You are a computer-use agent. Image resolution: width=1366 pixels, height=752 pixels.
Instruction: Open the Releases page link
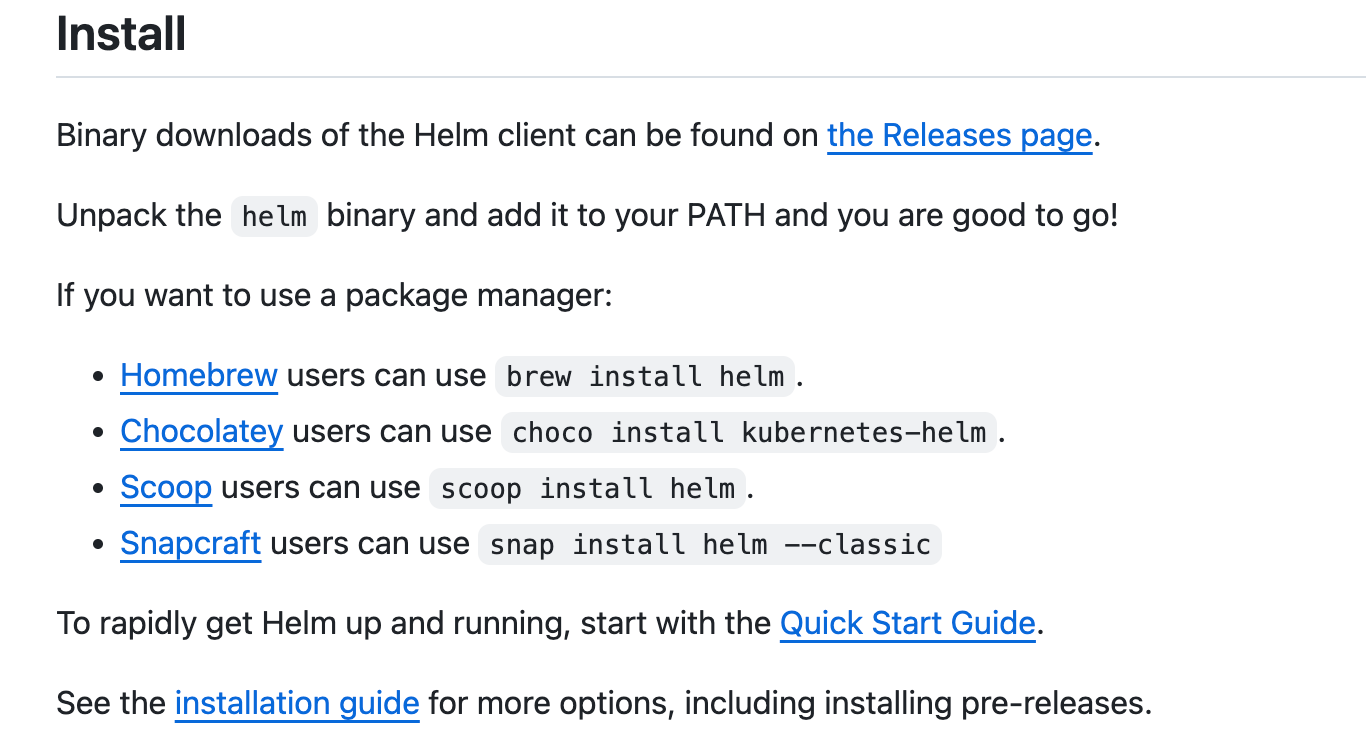[959, 135]
